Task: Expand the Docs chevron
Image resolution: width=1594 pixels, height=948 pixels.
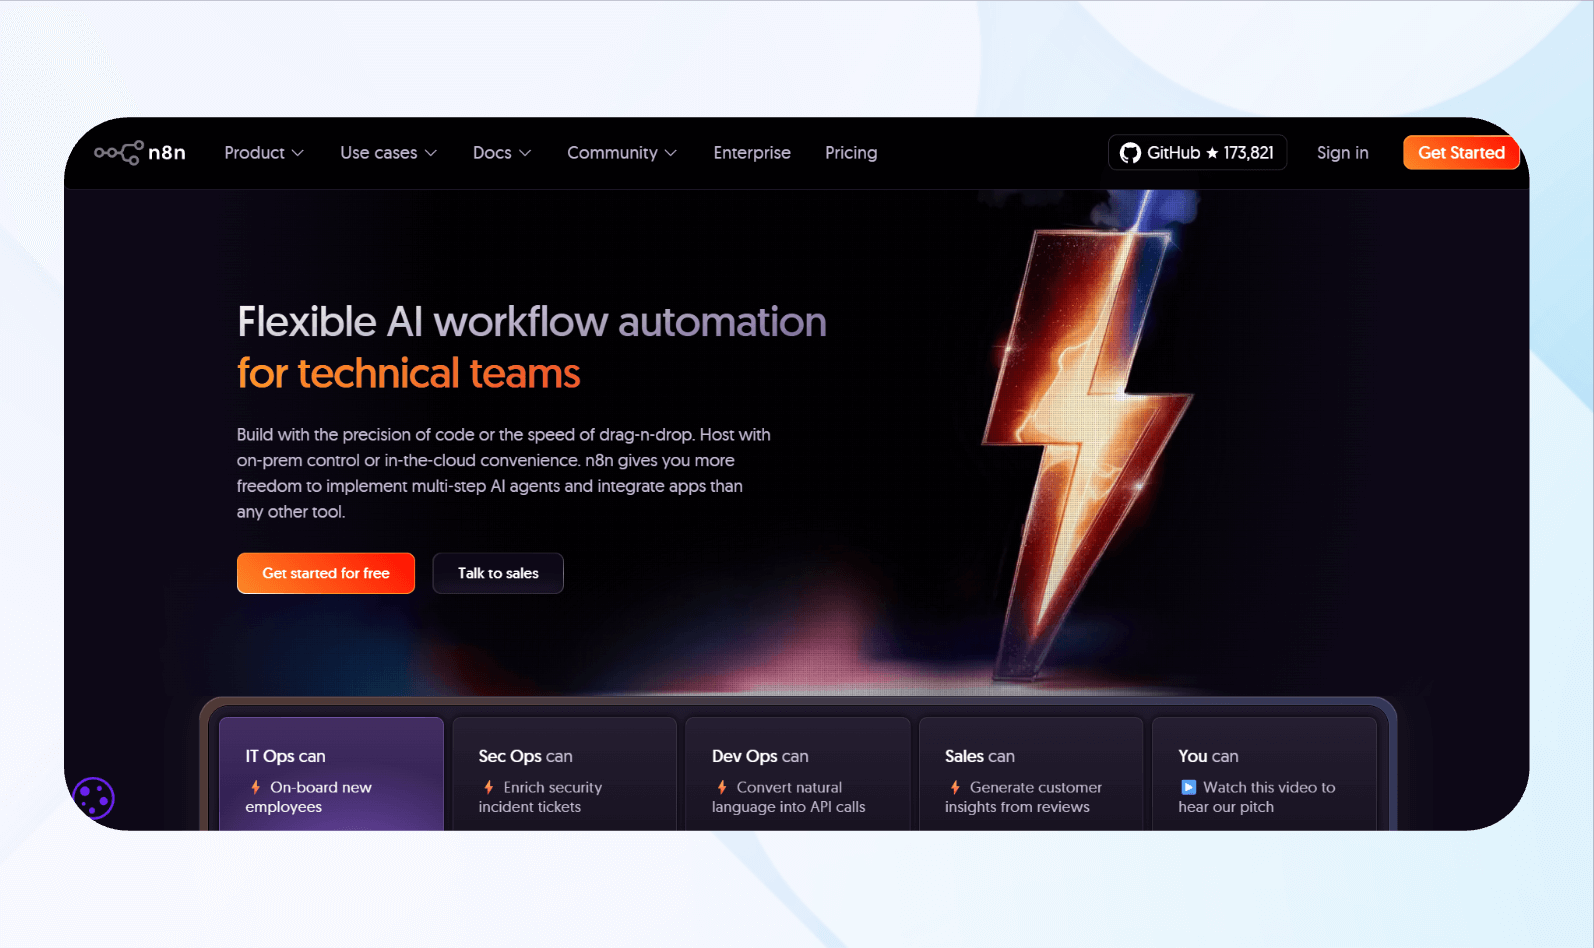Action: (x=525, y=153)
